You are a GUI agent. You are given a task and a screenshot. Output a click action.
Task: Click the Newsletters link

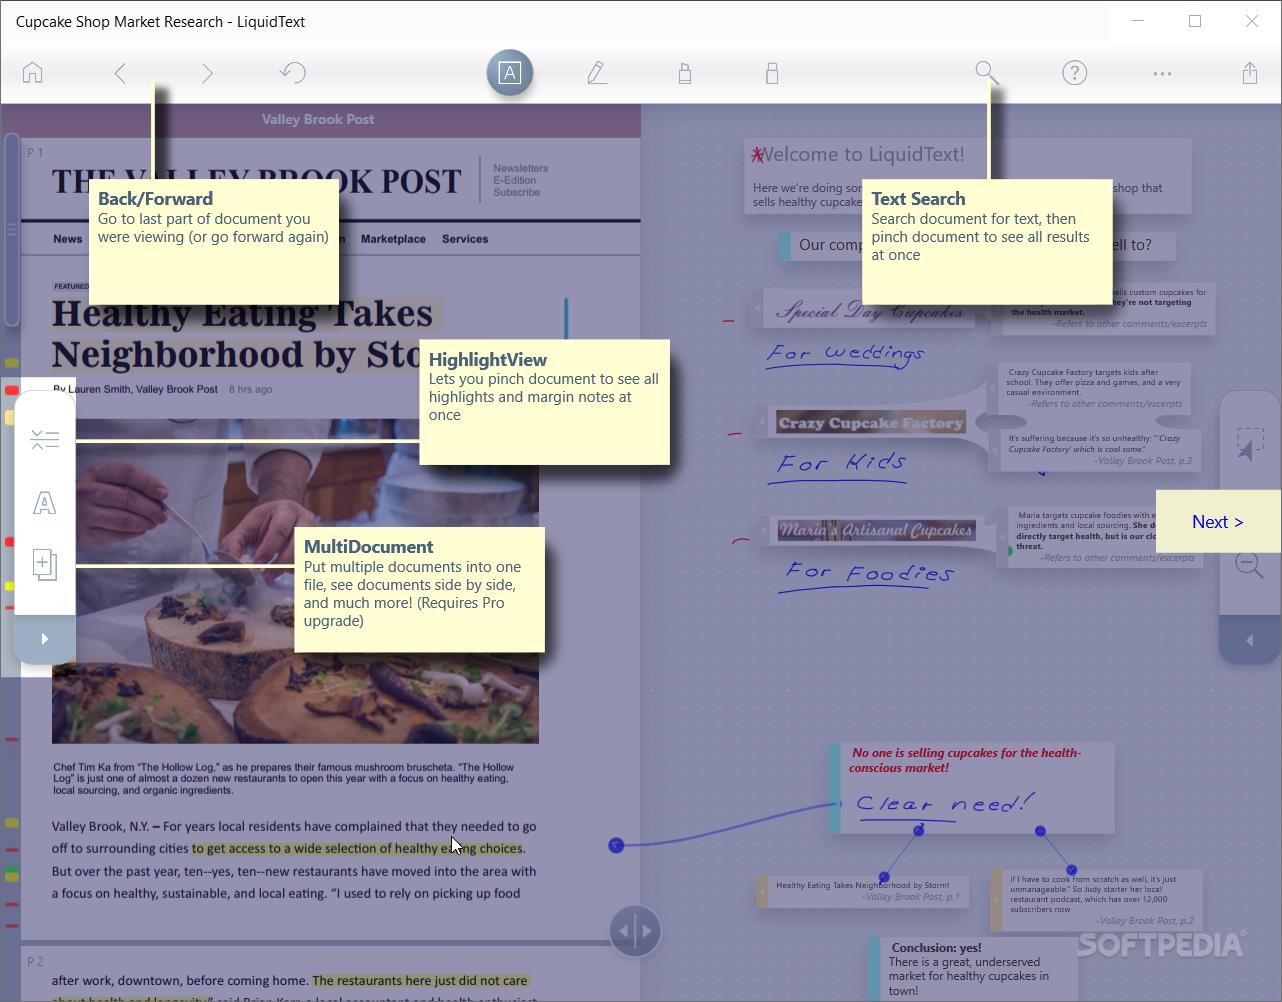coord(520,168)
